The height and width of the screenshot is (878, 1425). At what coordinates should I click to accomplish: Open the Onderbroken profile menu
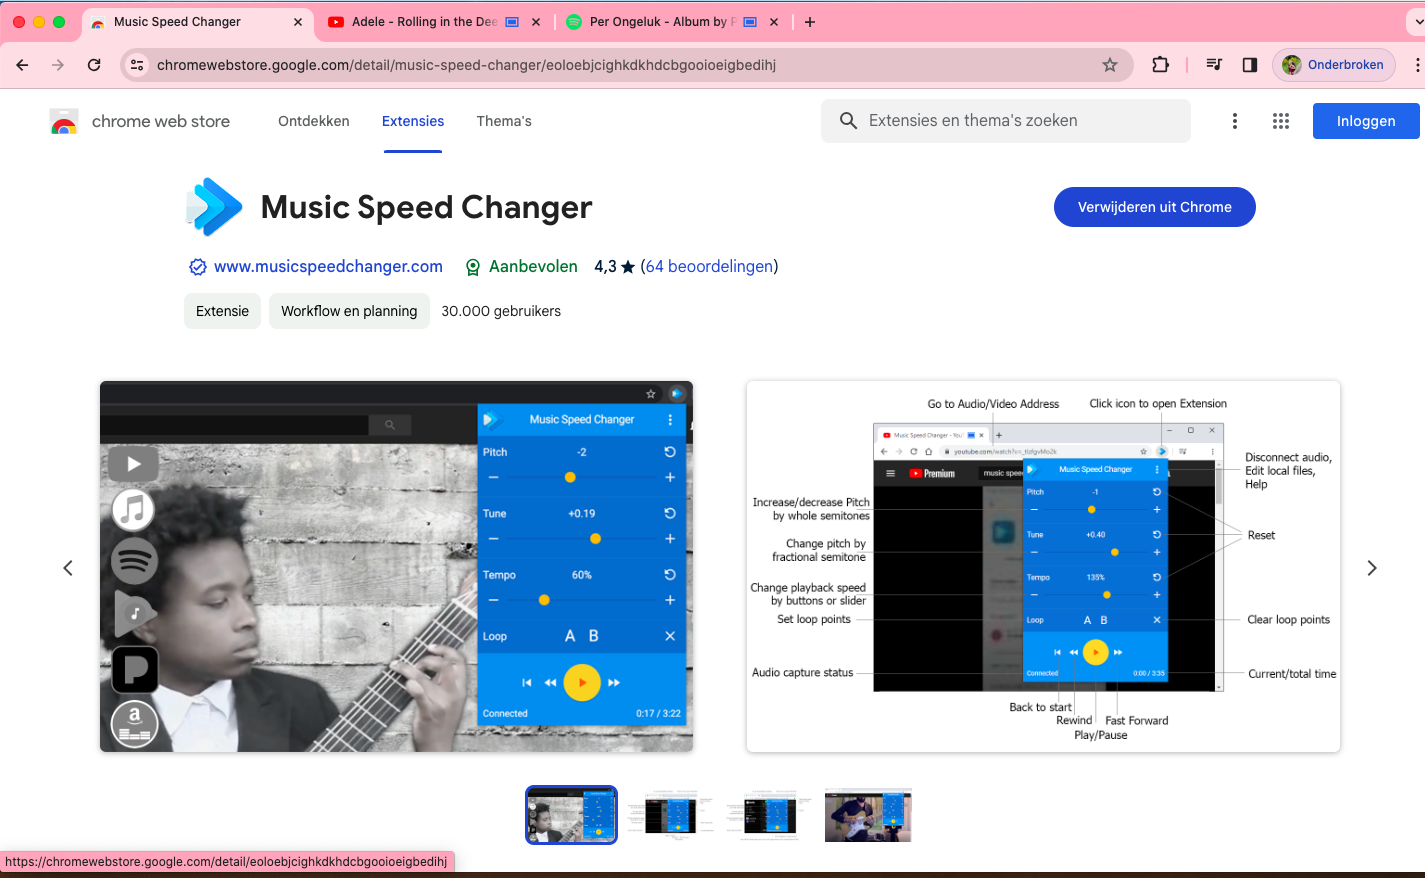pos(1333,65)
